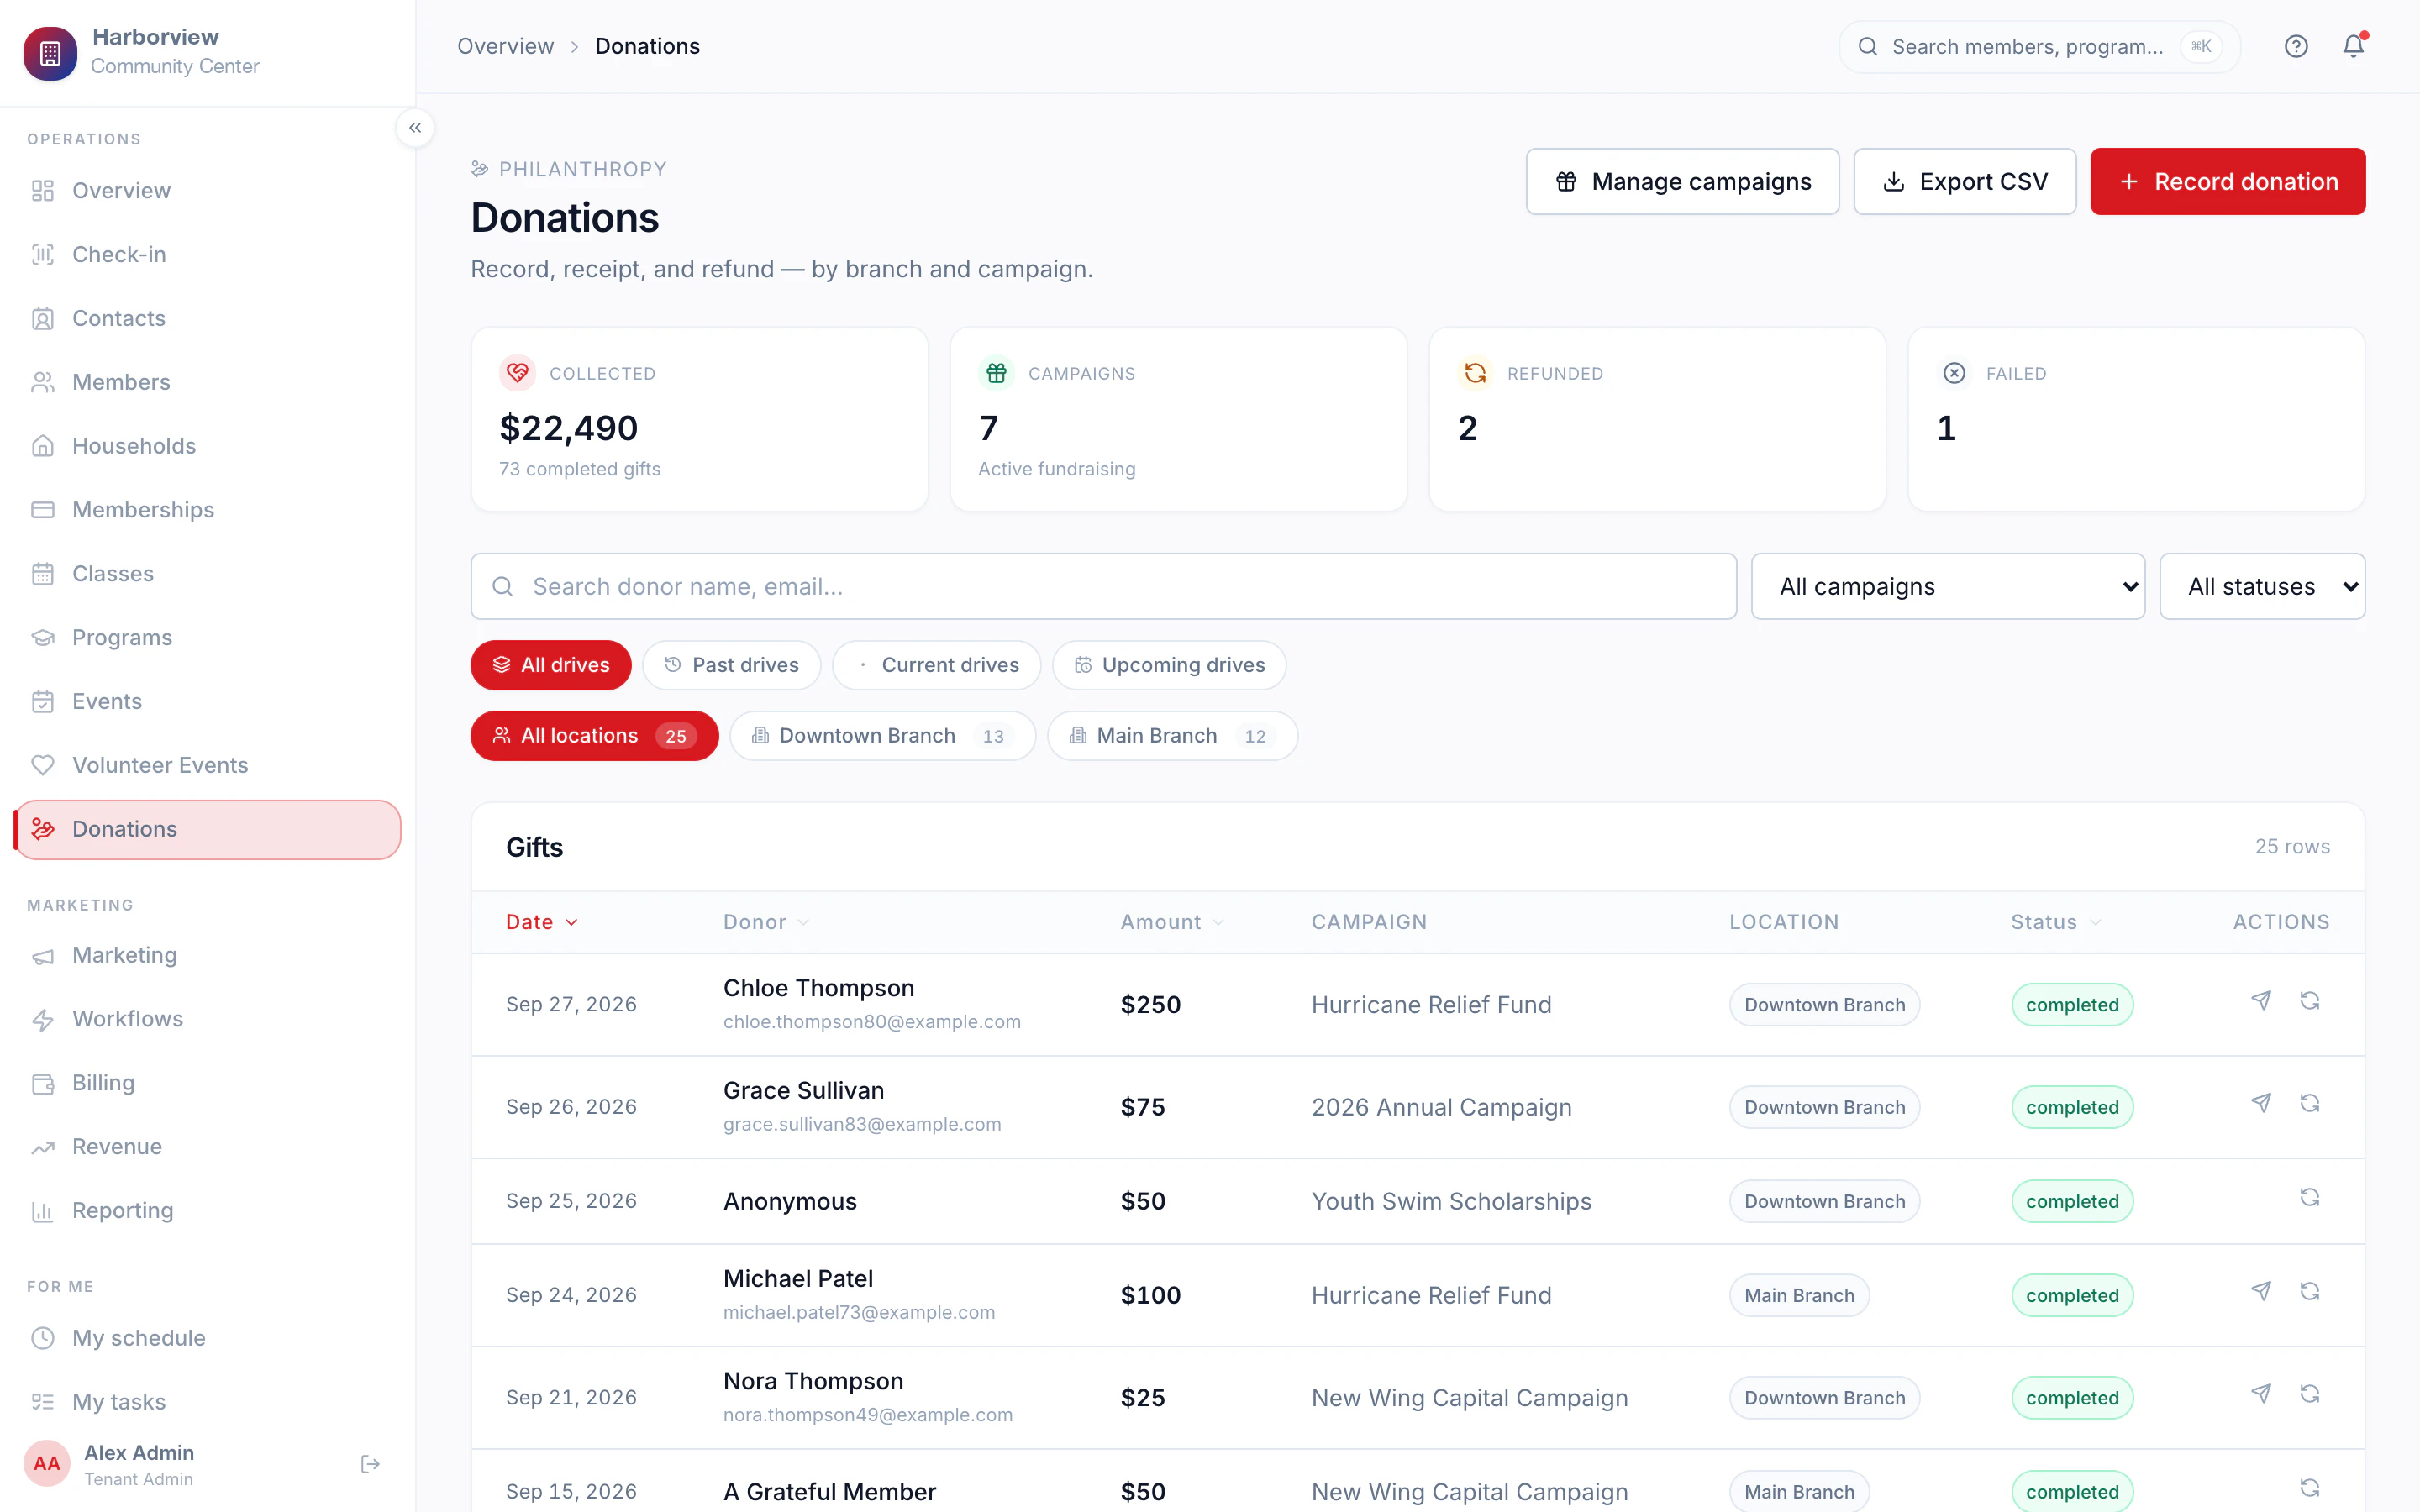Screen dimensions: 2420x1512
Task: Open the Programs page
Action: pos(207,638)
